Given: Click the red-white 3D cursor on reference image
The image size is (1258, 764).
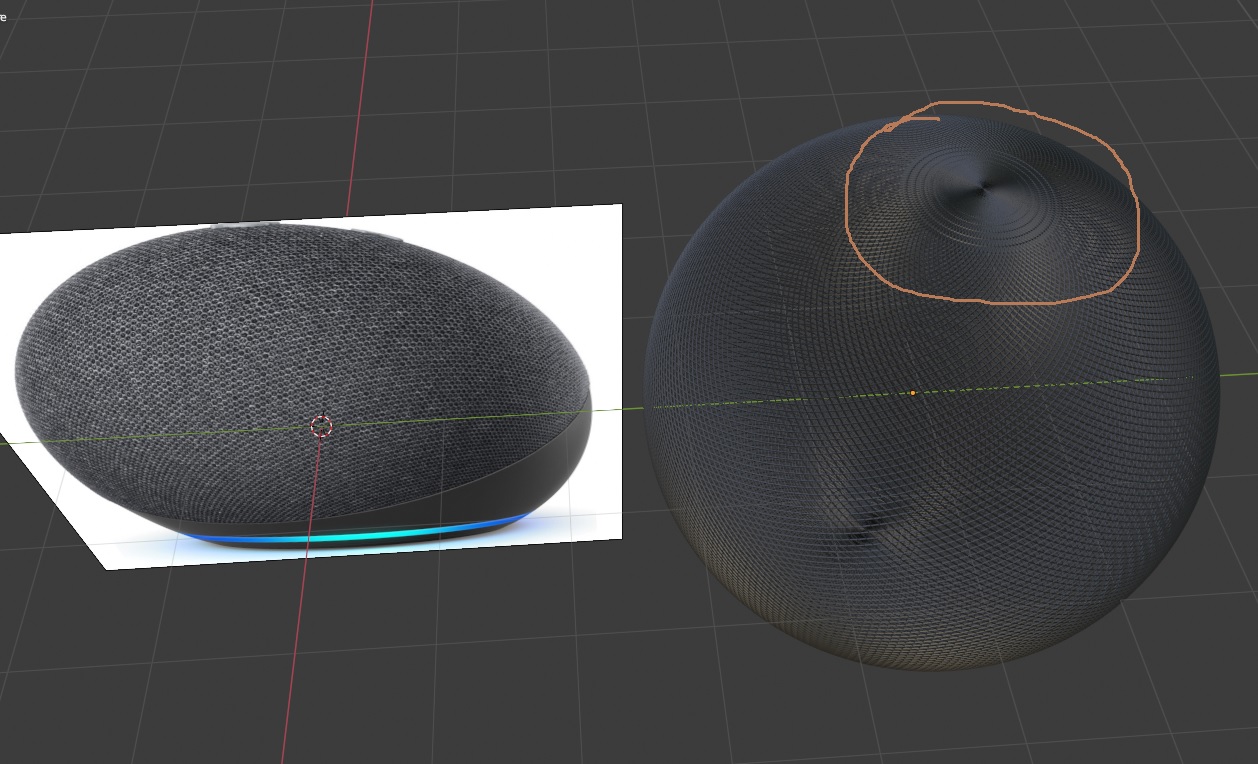Looking at the screenshot, I should (x=321, y=427).
